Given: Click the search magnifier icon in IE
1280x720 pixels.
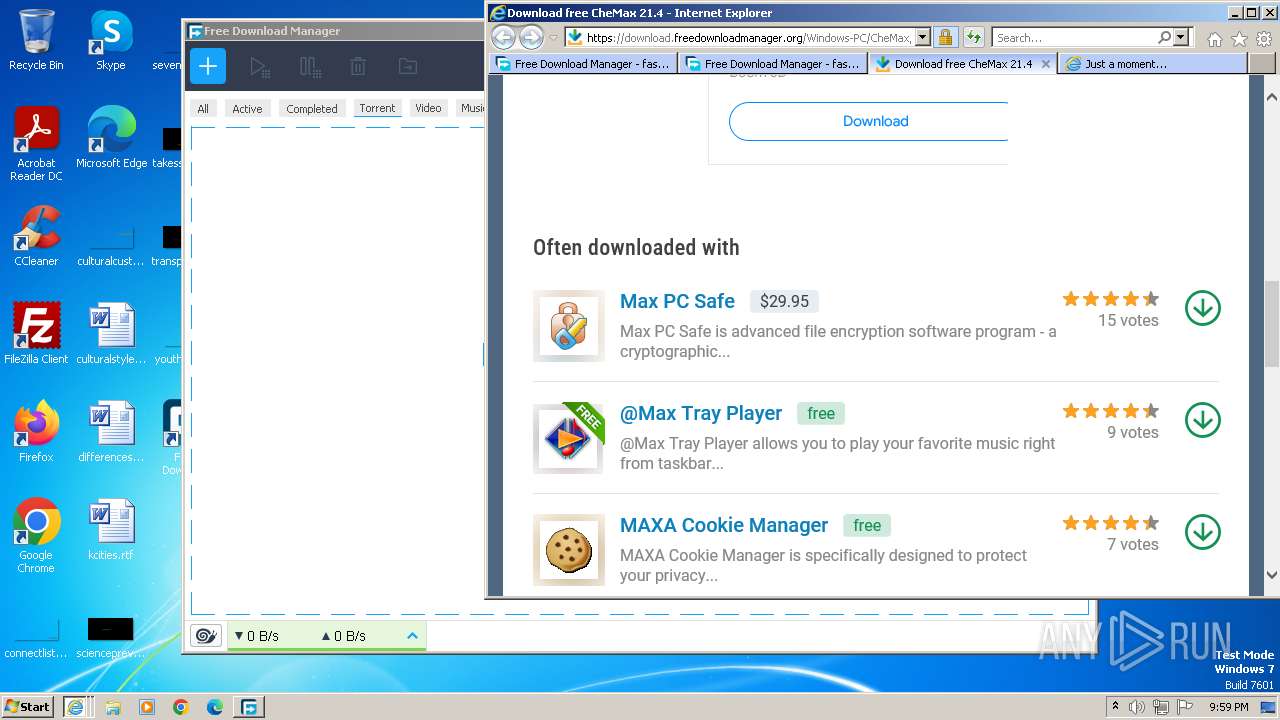Looking at the screenshot, I should tap(1164, 38).
